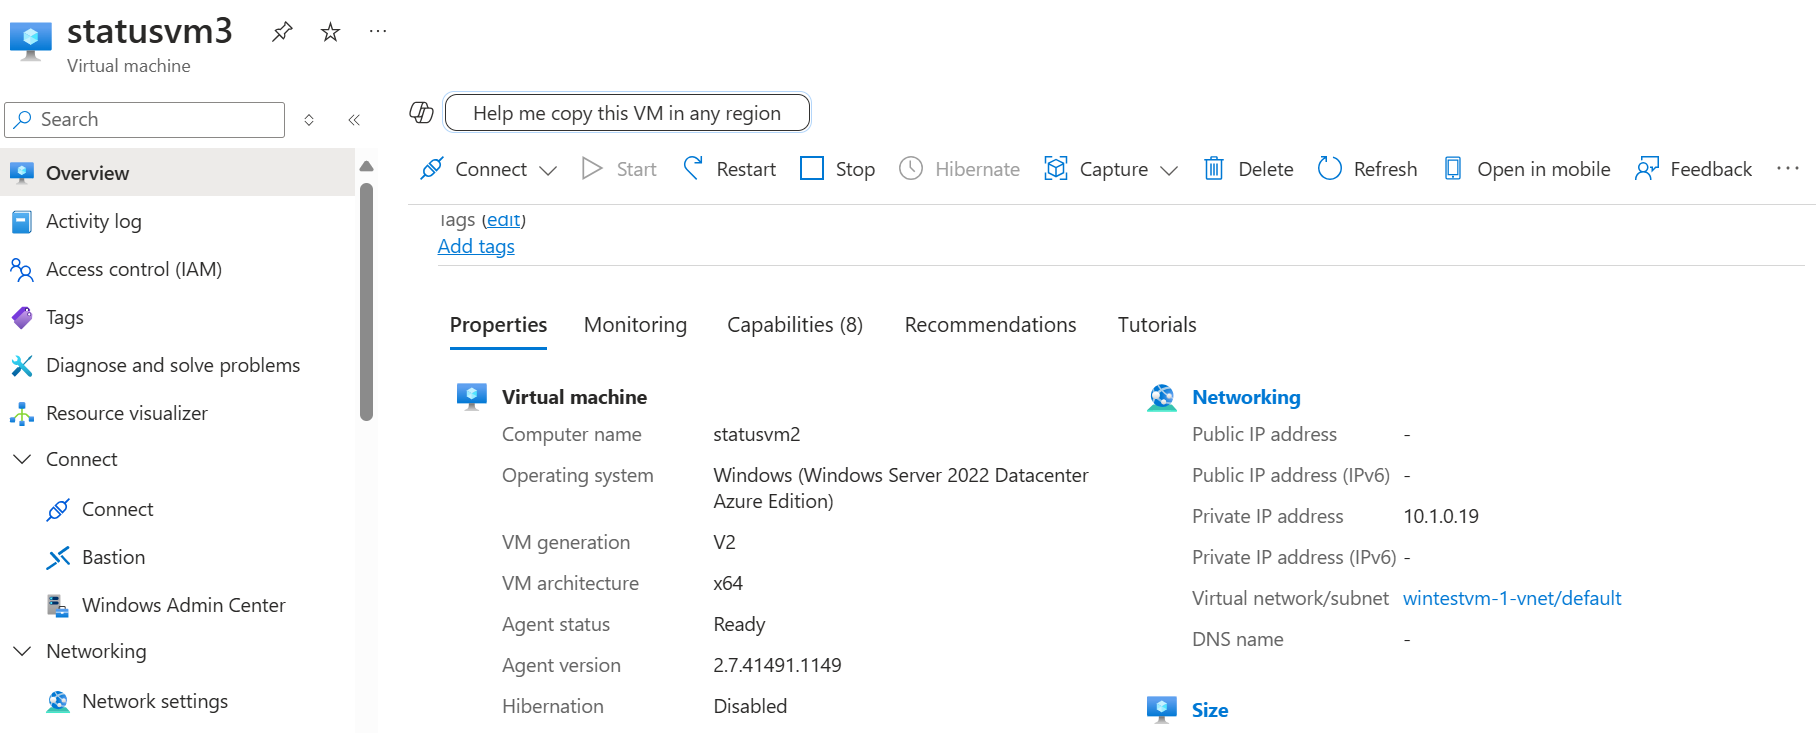Stop the virtual machine

(837, 169)
